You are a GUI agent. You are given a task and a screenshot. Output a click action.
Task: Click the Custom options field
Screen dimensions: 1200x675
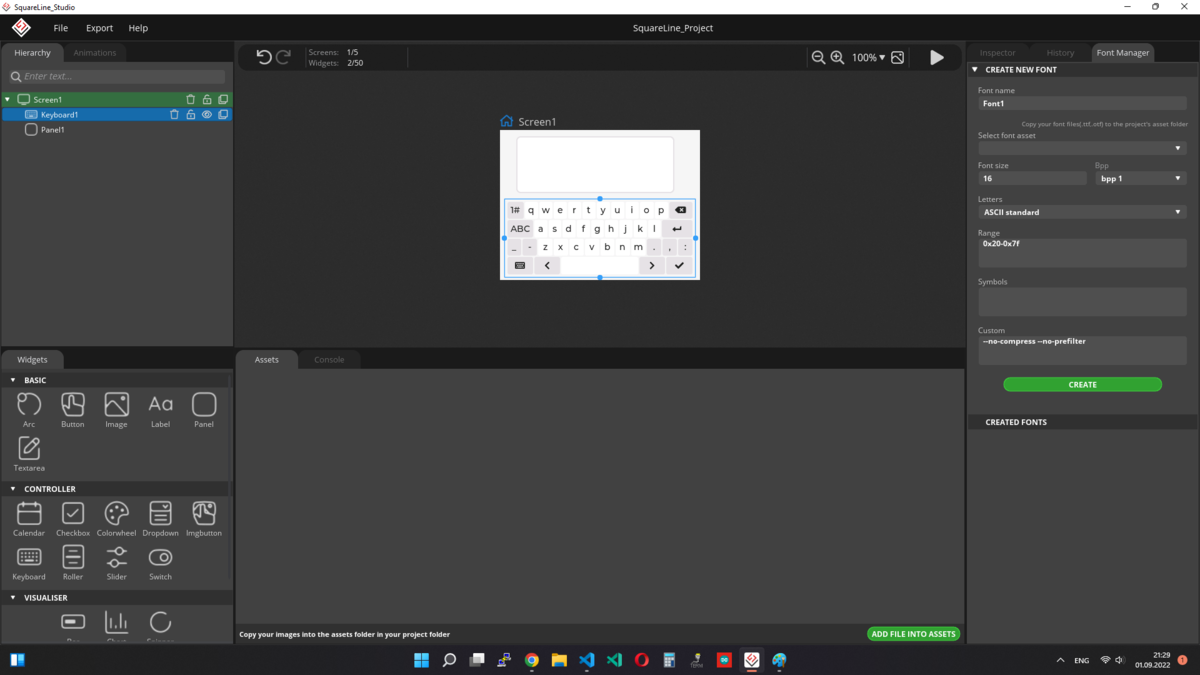[1082, 350]
